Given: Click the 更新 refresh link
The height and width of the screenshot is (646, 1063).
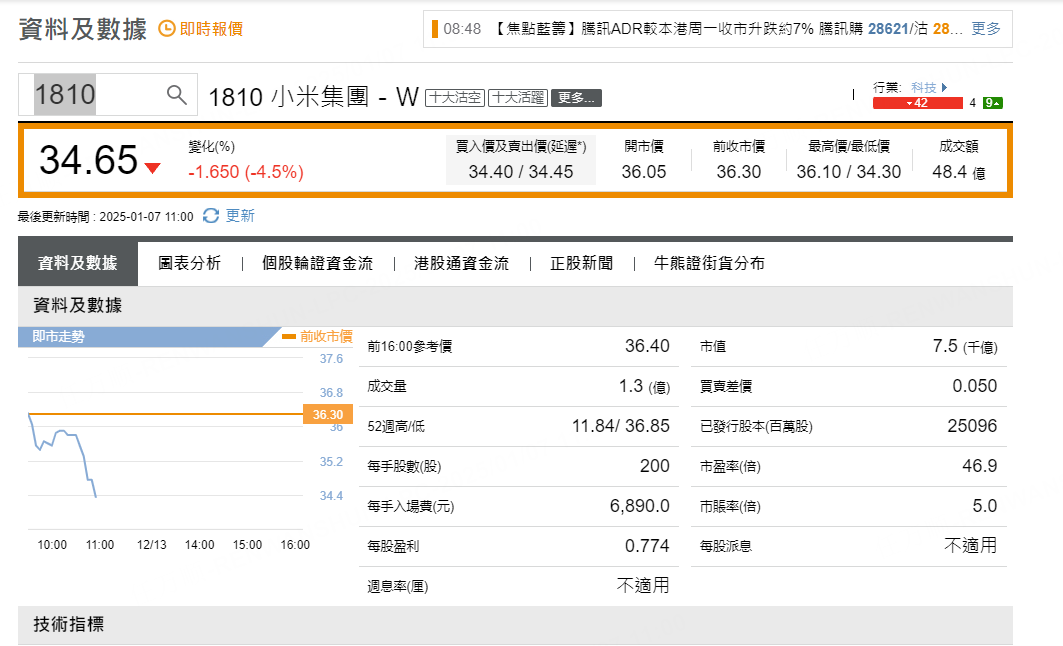Looking at the screenshot, I should click(240, 216).
